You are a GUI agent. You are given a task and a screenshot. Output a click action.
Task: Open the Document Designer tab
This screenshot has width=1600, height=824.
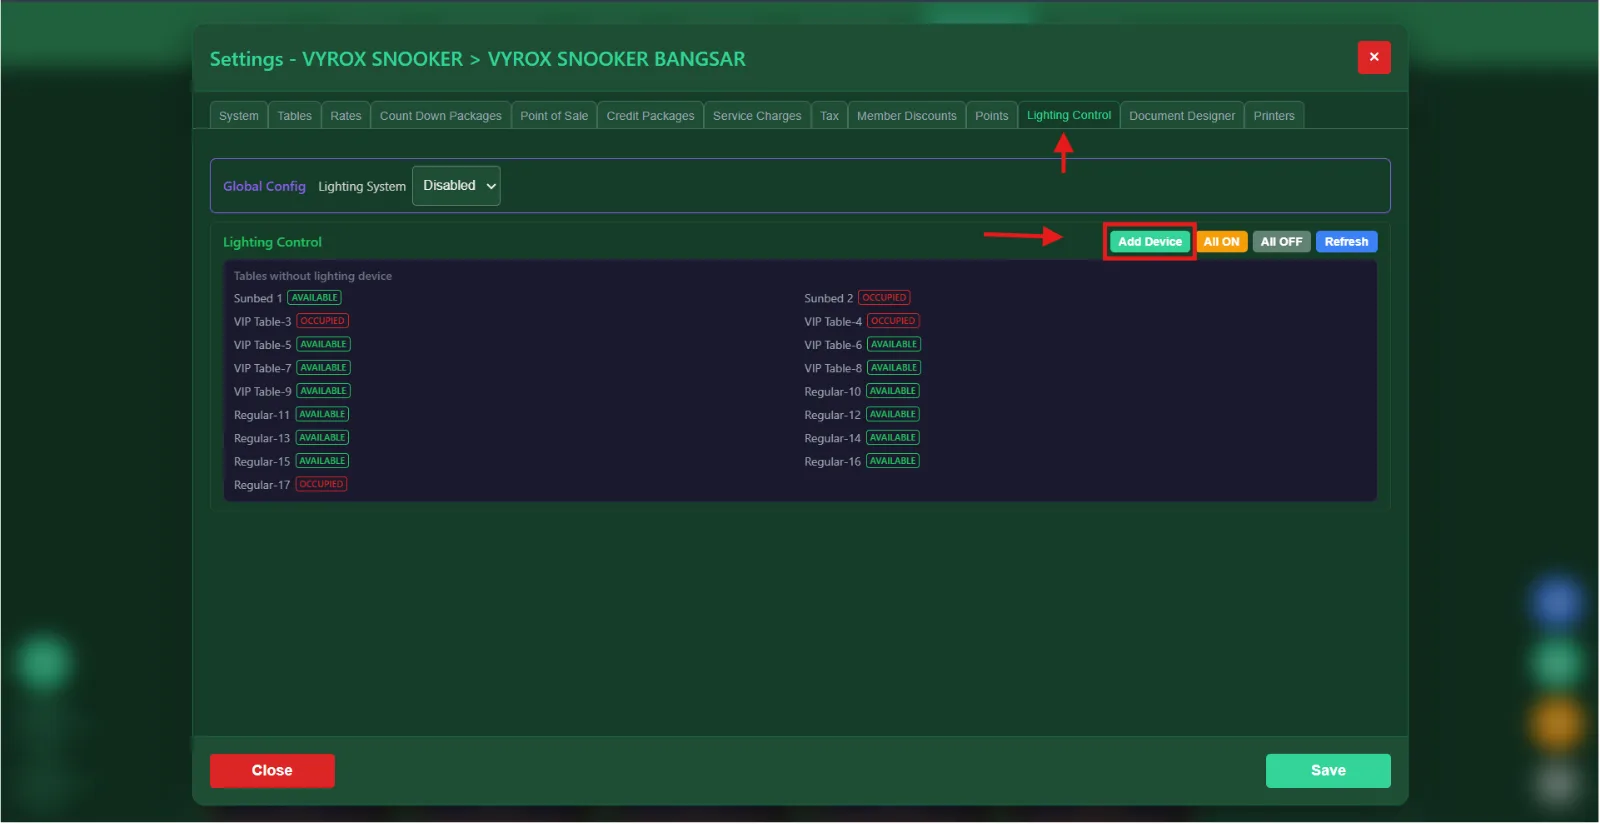coord(1182,116)
